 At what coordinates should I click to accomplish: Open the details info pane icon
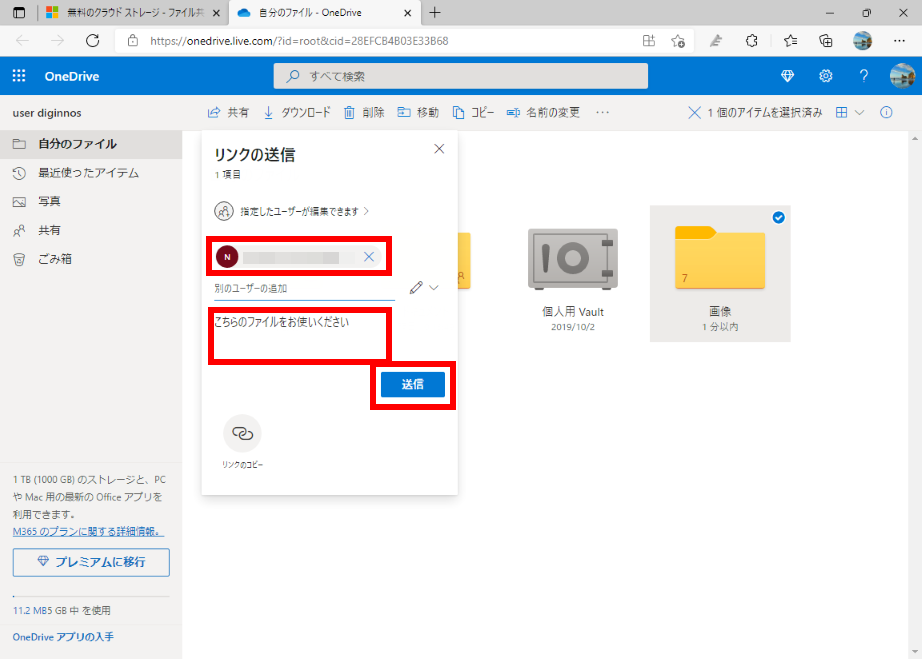886,112
